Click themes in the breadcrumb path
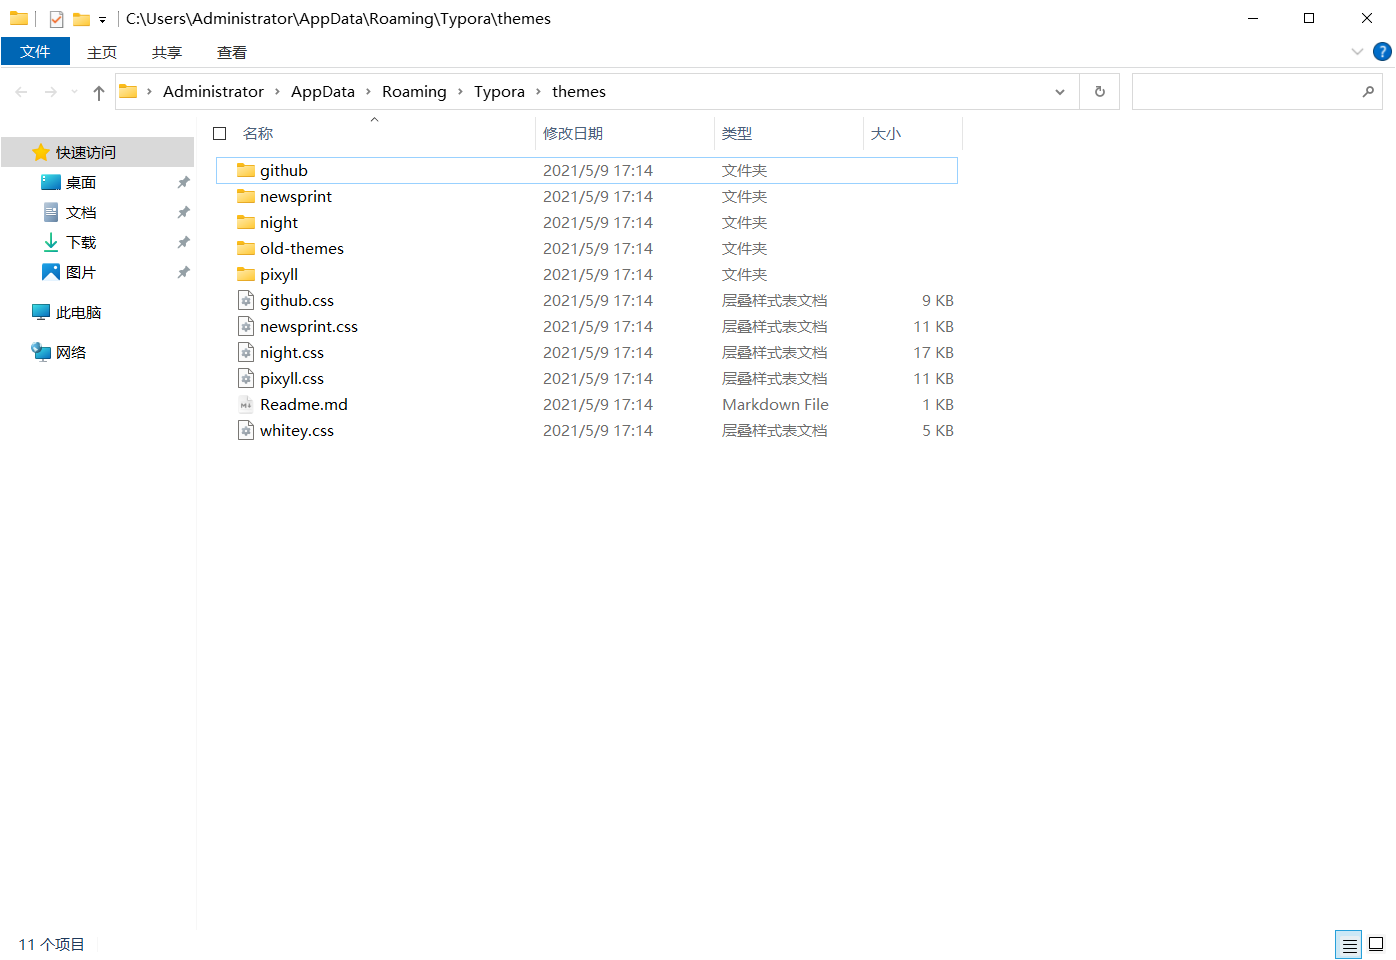Screen dimensions: 1396x960 [x=579, y=92]
